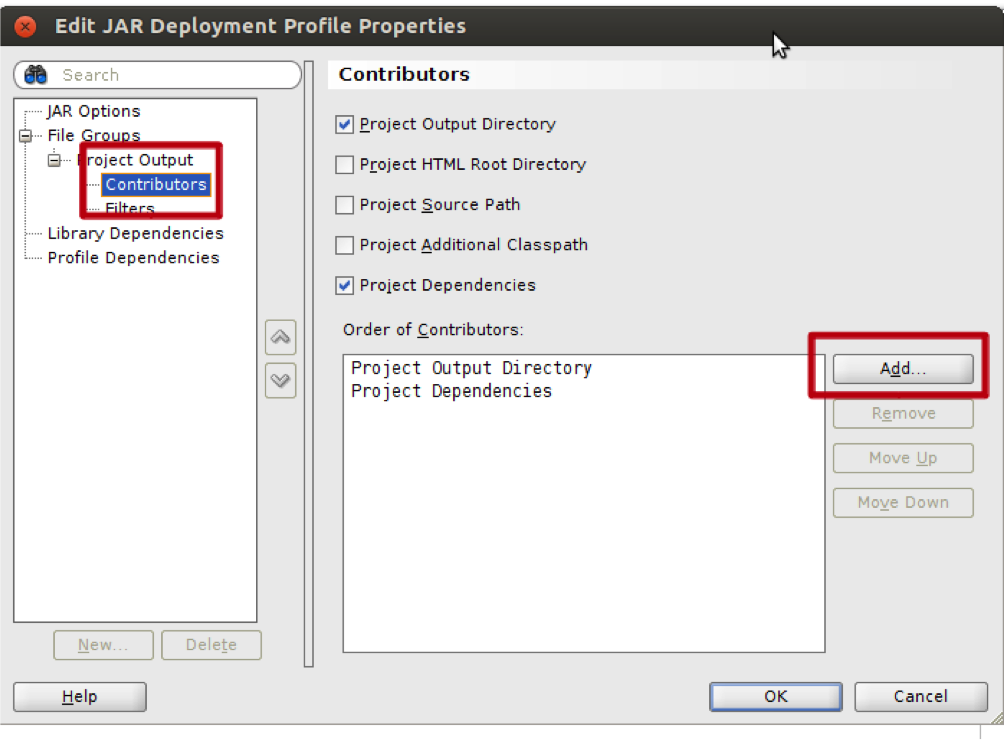Click the up chevron arrow button
1005x740 pixels.
[x=280, y=337]
